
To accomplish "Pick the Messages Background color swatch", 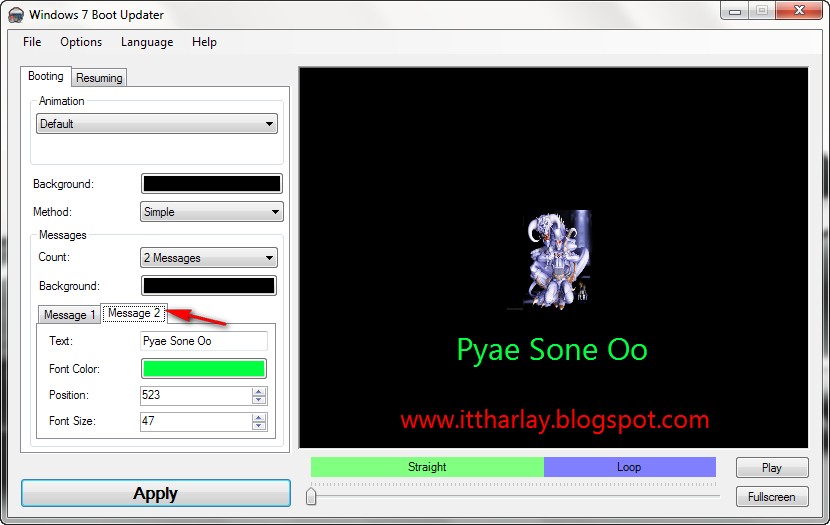I will [209, 286].
